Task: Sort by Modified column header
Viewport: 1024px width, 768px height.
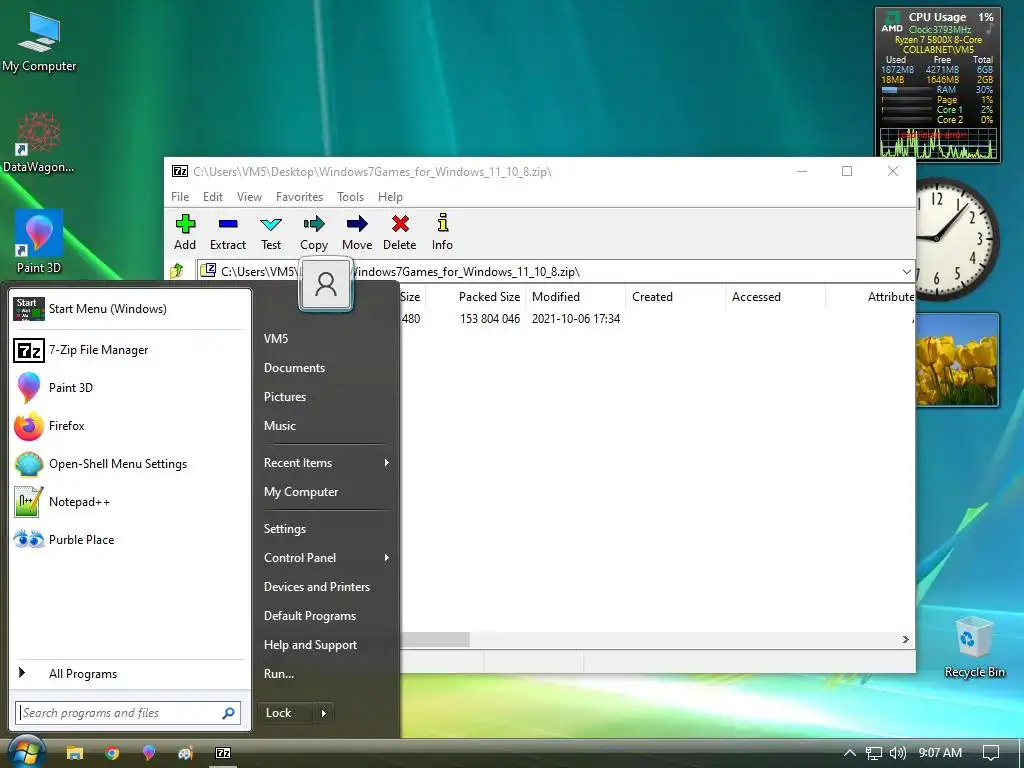Action: point(575,296)
